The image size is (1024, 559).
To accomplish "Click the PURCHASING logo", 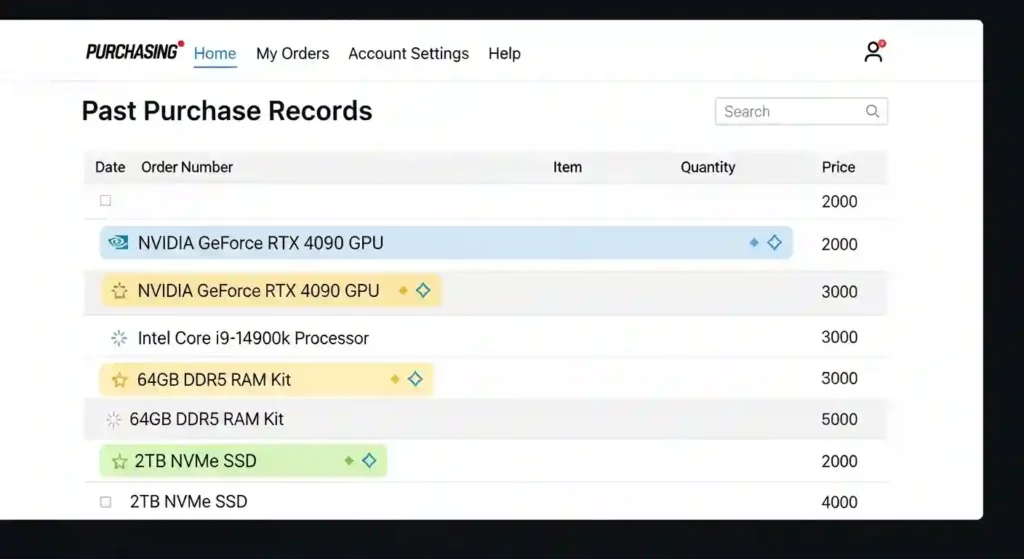I will (135, 51).
